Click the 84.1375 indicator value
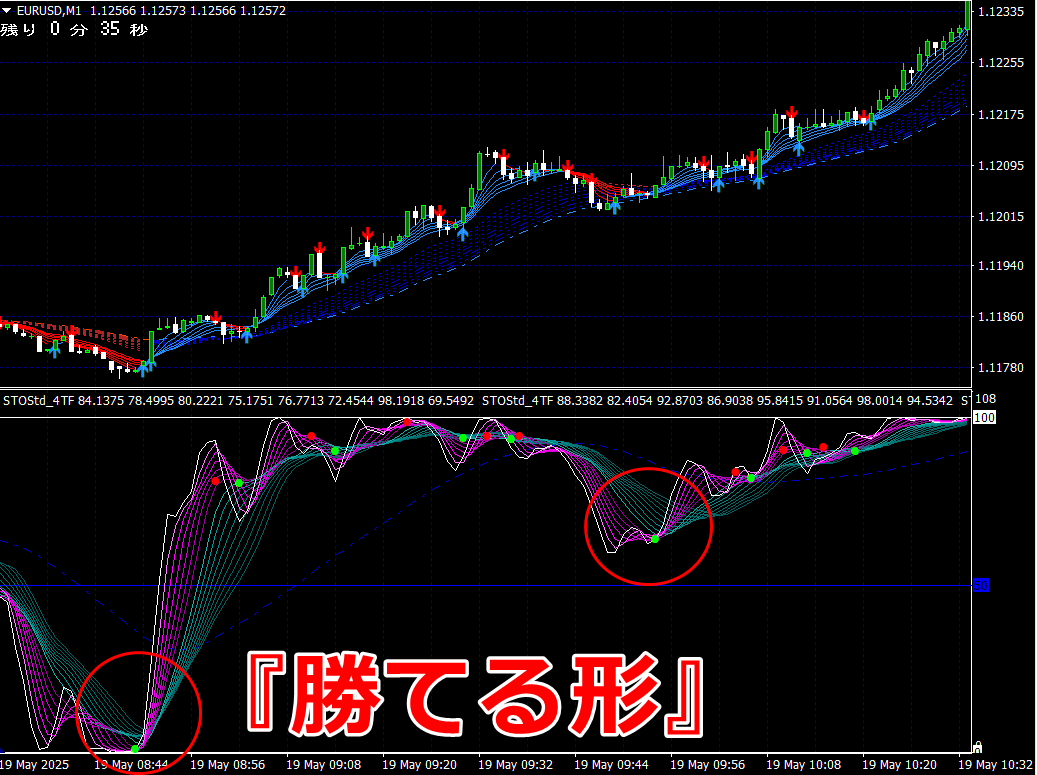Image resolution: width=1037 pixels, height=775 pixels. (101, 401)
